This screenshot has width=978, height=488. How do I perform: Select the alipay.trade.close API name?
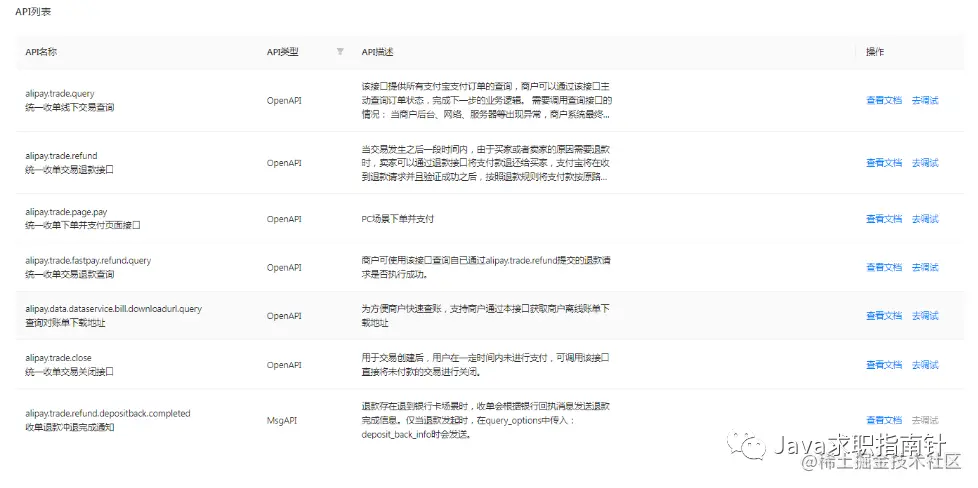click(58, 358)
